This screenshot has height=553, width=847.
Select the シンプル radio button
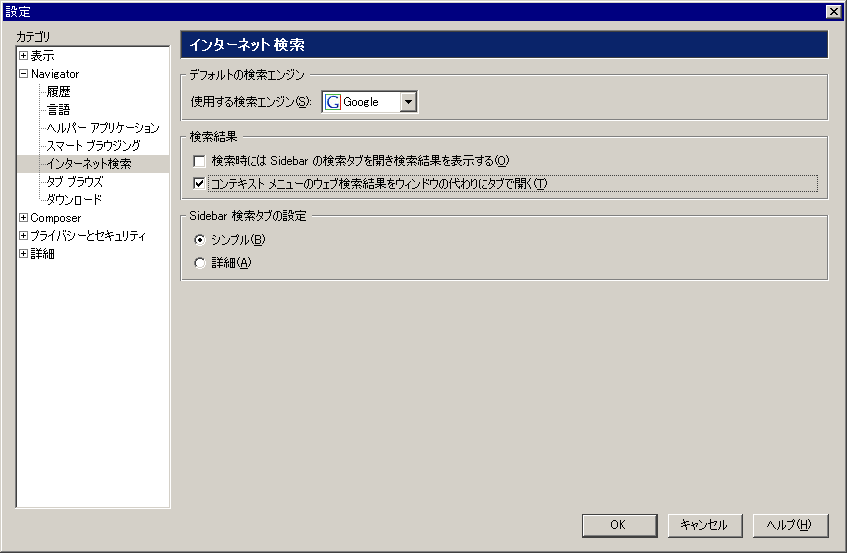coord(200,239)
